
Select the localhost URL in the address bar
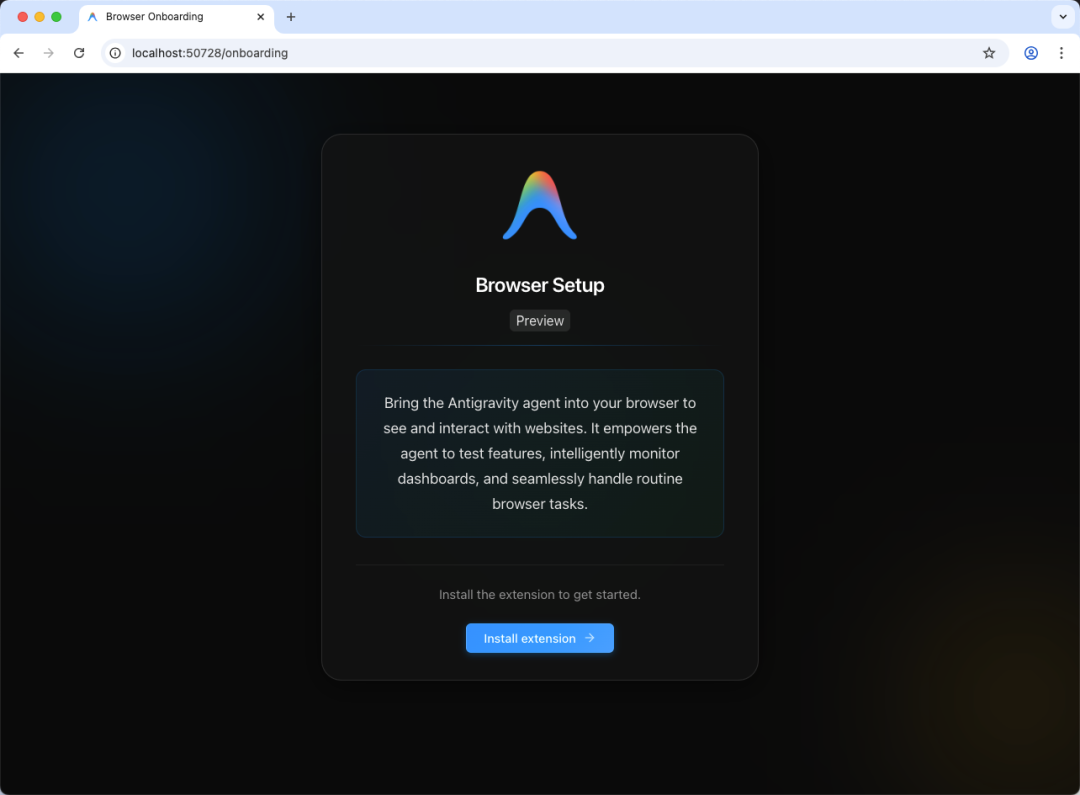tap(209, 53)
